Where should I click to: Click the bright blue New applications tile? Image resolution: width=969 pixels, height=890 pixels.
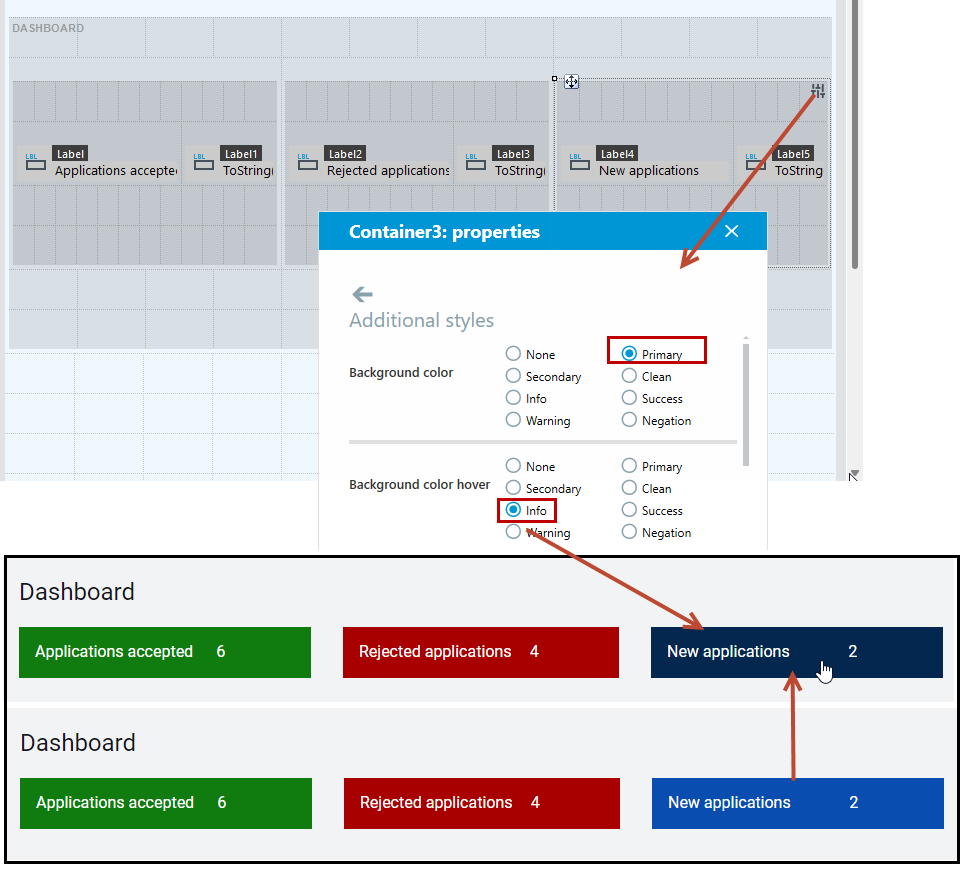coord(798,803)
